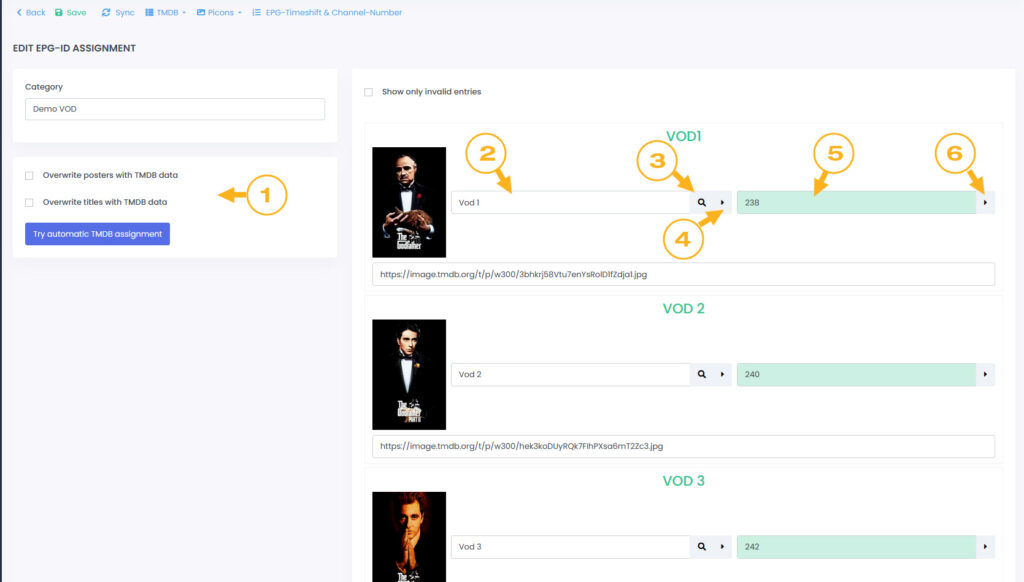Click the Category field showing Demo VOD
1024x582 pixels.
tap(175, 109)
